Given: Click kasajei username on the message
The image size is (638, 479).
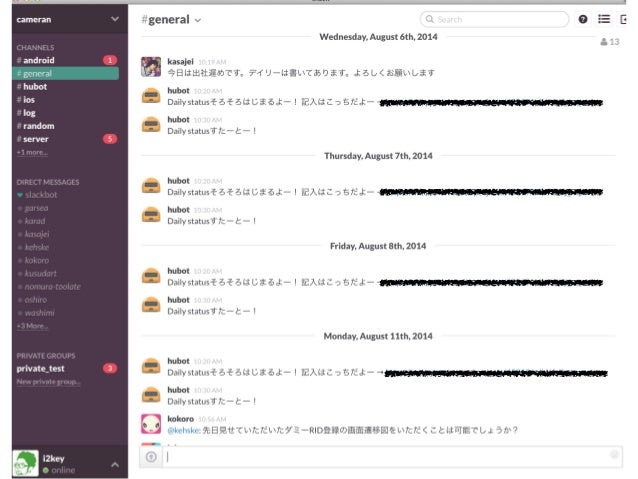Looking at the screenshot, I should (x=180, y=61).
